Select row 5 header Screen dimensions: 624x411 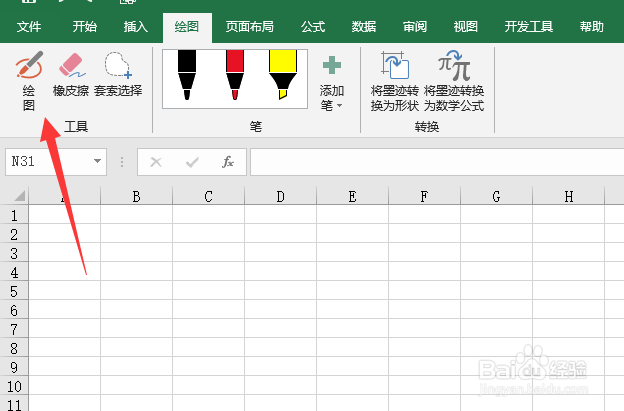point(14,291)
